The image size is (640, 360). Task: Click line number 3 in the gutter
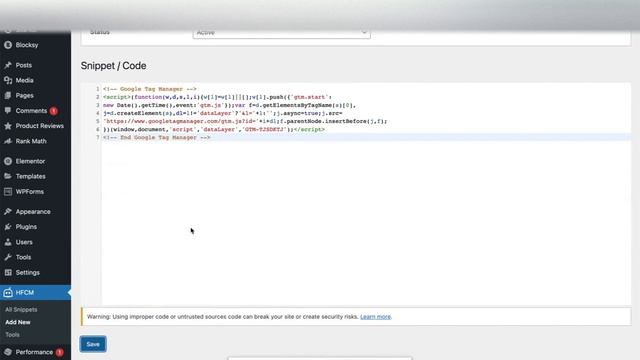pyautogui.click(x=98, y=105)
